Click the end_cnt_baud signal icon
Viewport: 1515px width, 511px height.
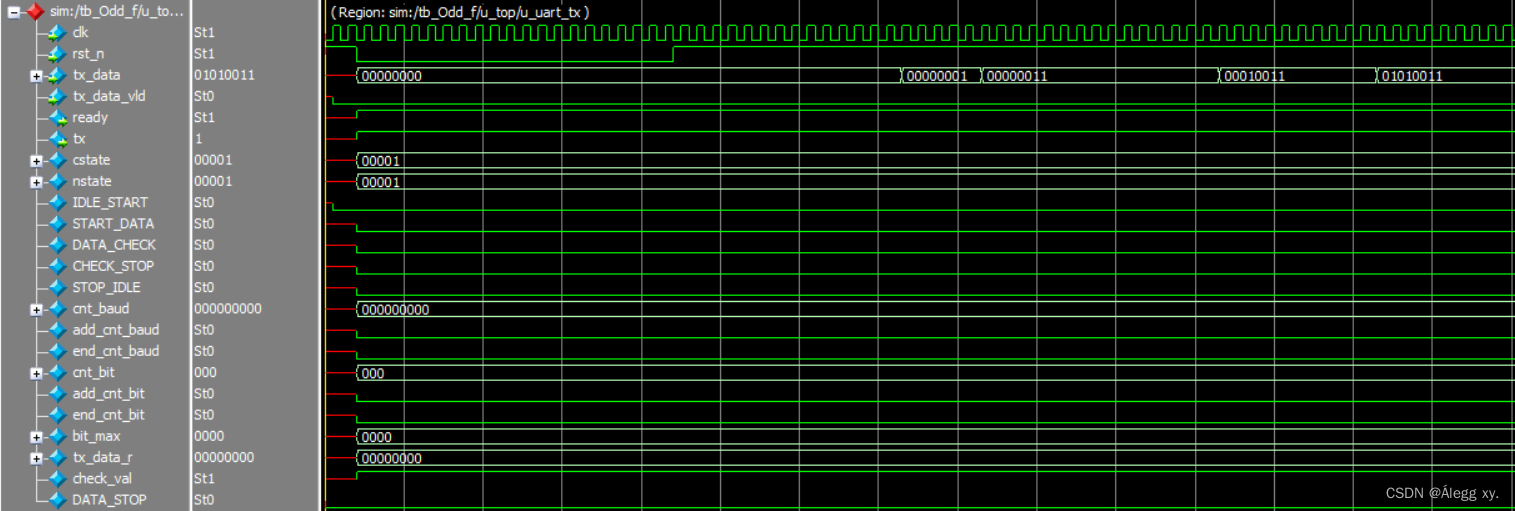tap(57, 351)
